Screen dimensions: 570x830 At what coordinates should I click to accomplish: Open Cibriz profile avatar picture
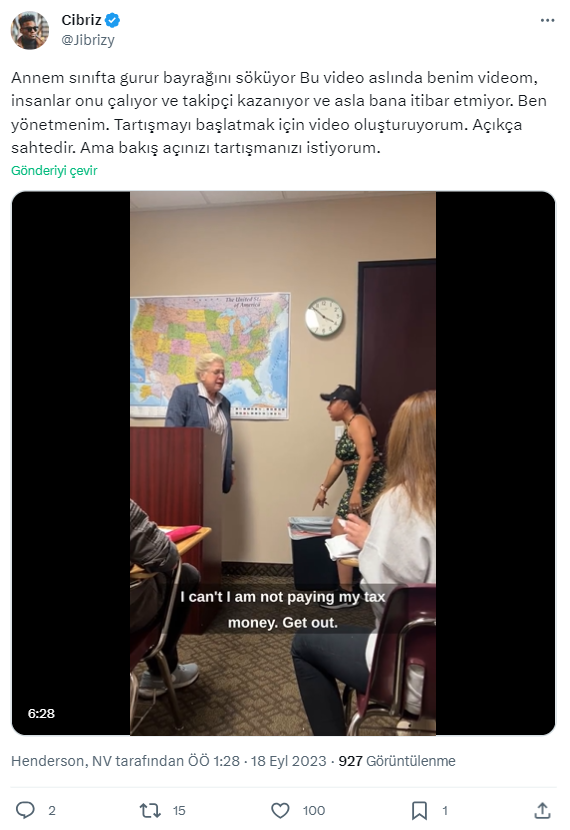coord(30,30)
